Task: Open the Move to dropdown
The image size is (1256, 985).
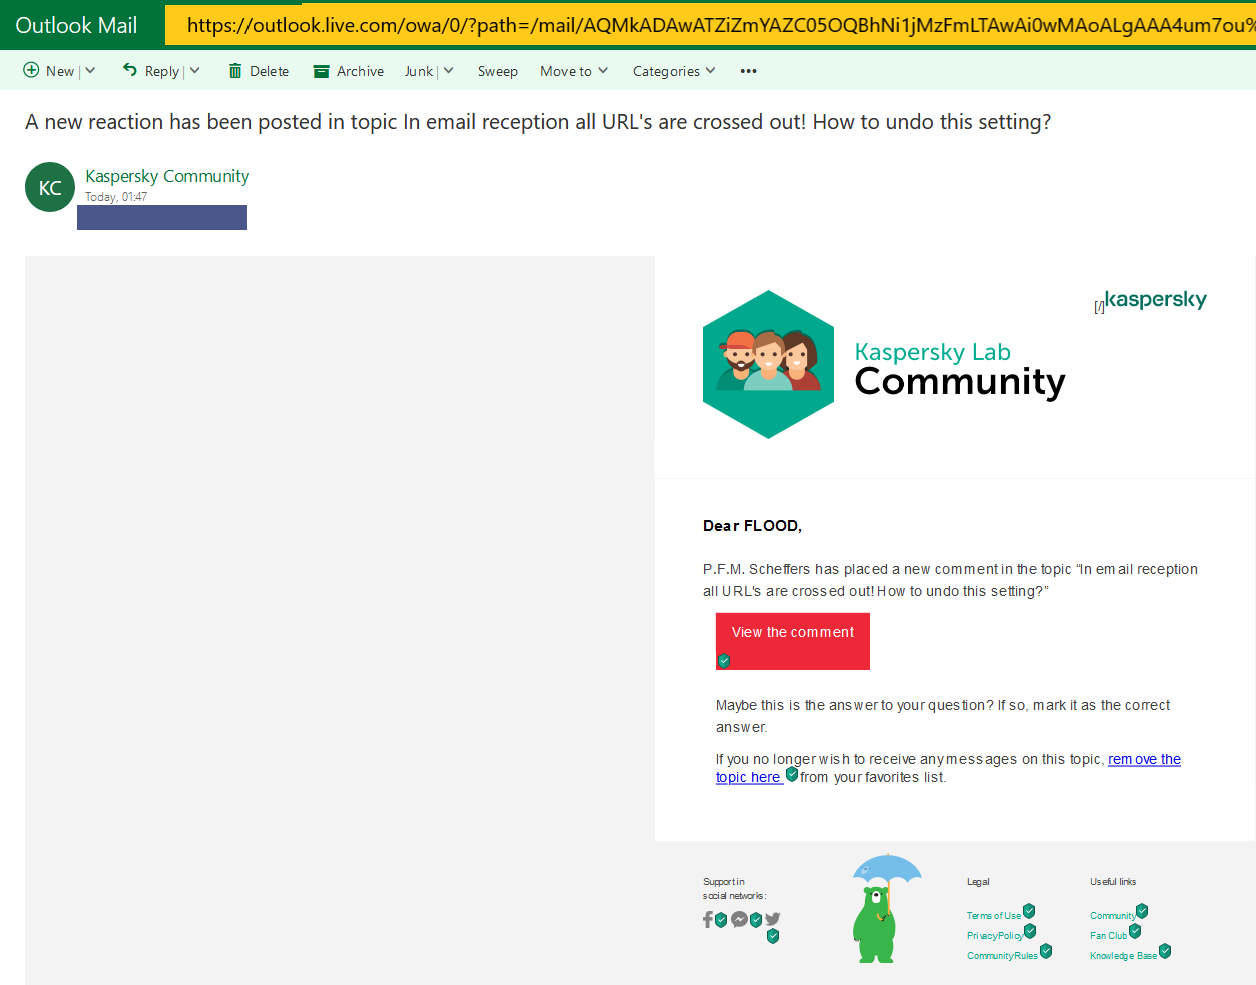Action: pos(574,71)
